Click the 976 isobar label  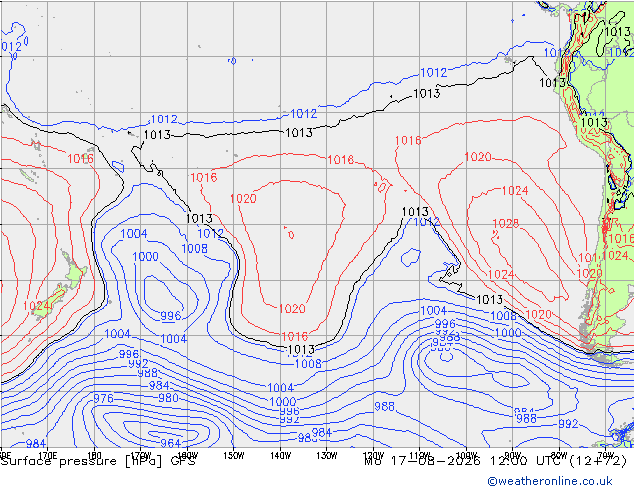104,398
